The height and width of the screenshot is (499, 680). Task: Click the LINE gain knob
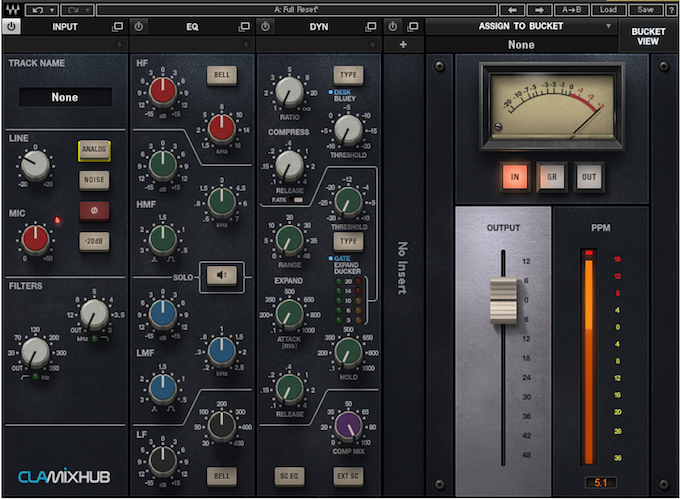click(35, 165)
